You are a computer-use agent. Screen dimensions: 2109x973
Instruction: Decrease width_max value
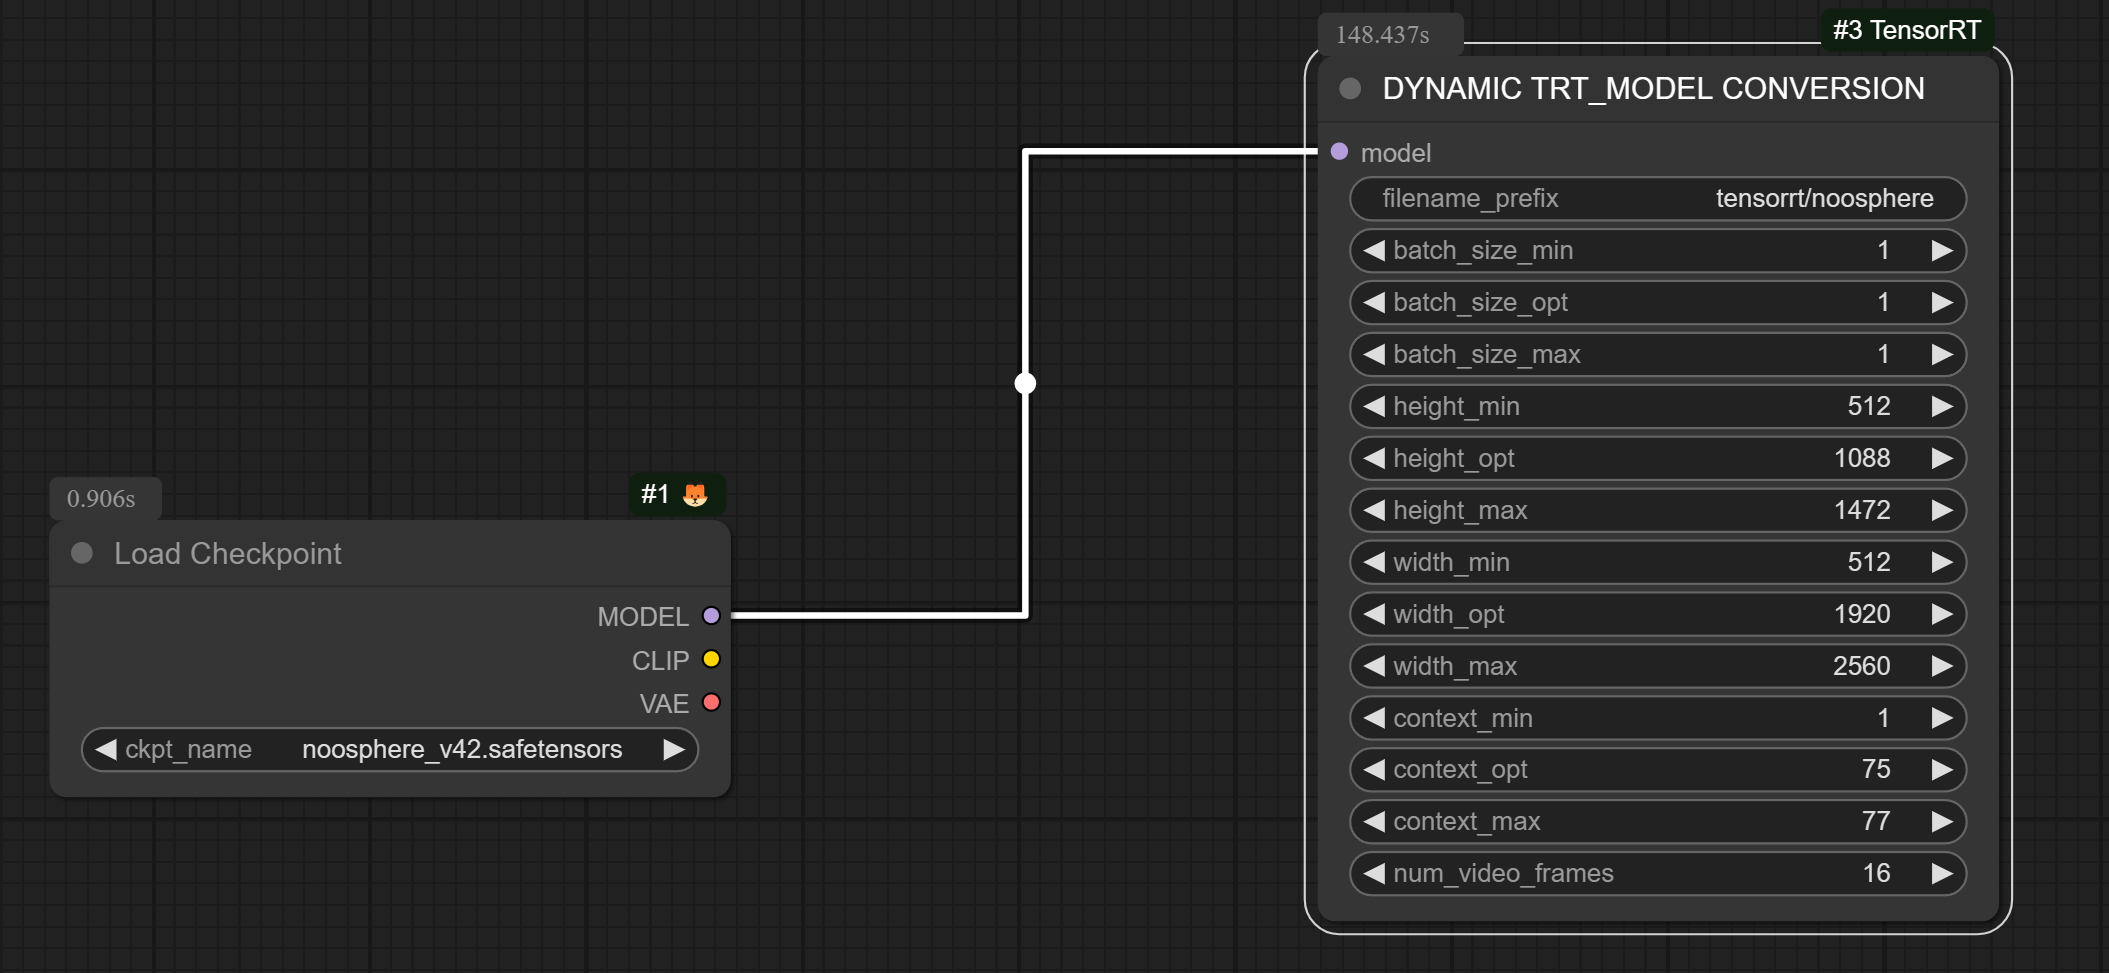(1374, 666)
